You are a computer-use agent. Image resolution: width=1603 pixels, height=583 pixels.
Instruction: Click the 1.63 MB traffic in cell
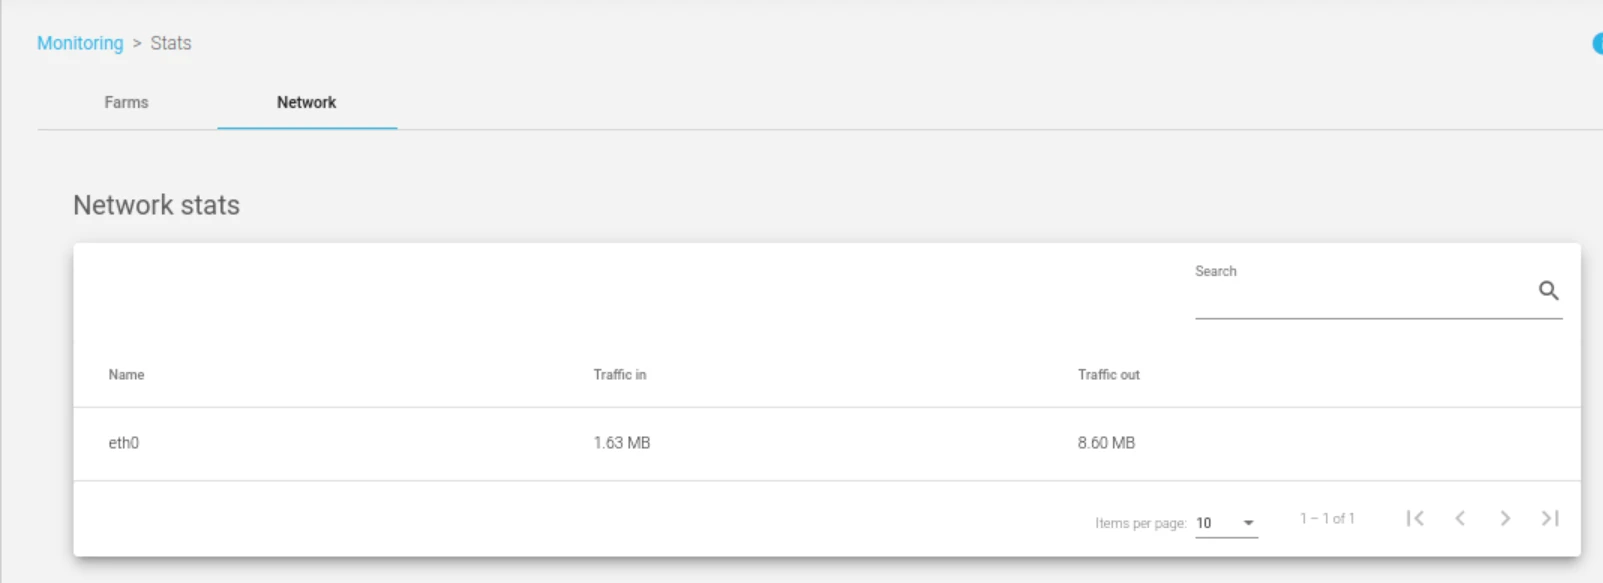pos(622,443)
